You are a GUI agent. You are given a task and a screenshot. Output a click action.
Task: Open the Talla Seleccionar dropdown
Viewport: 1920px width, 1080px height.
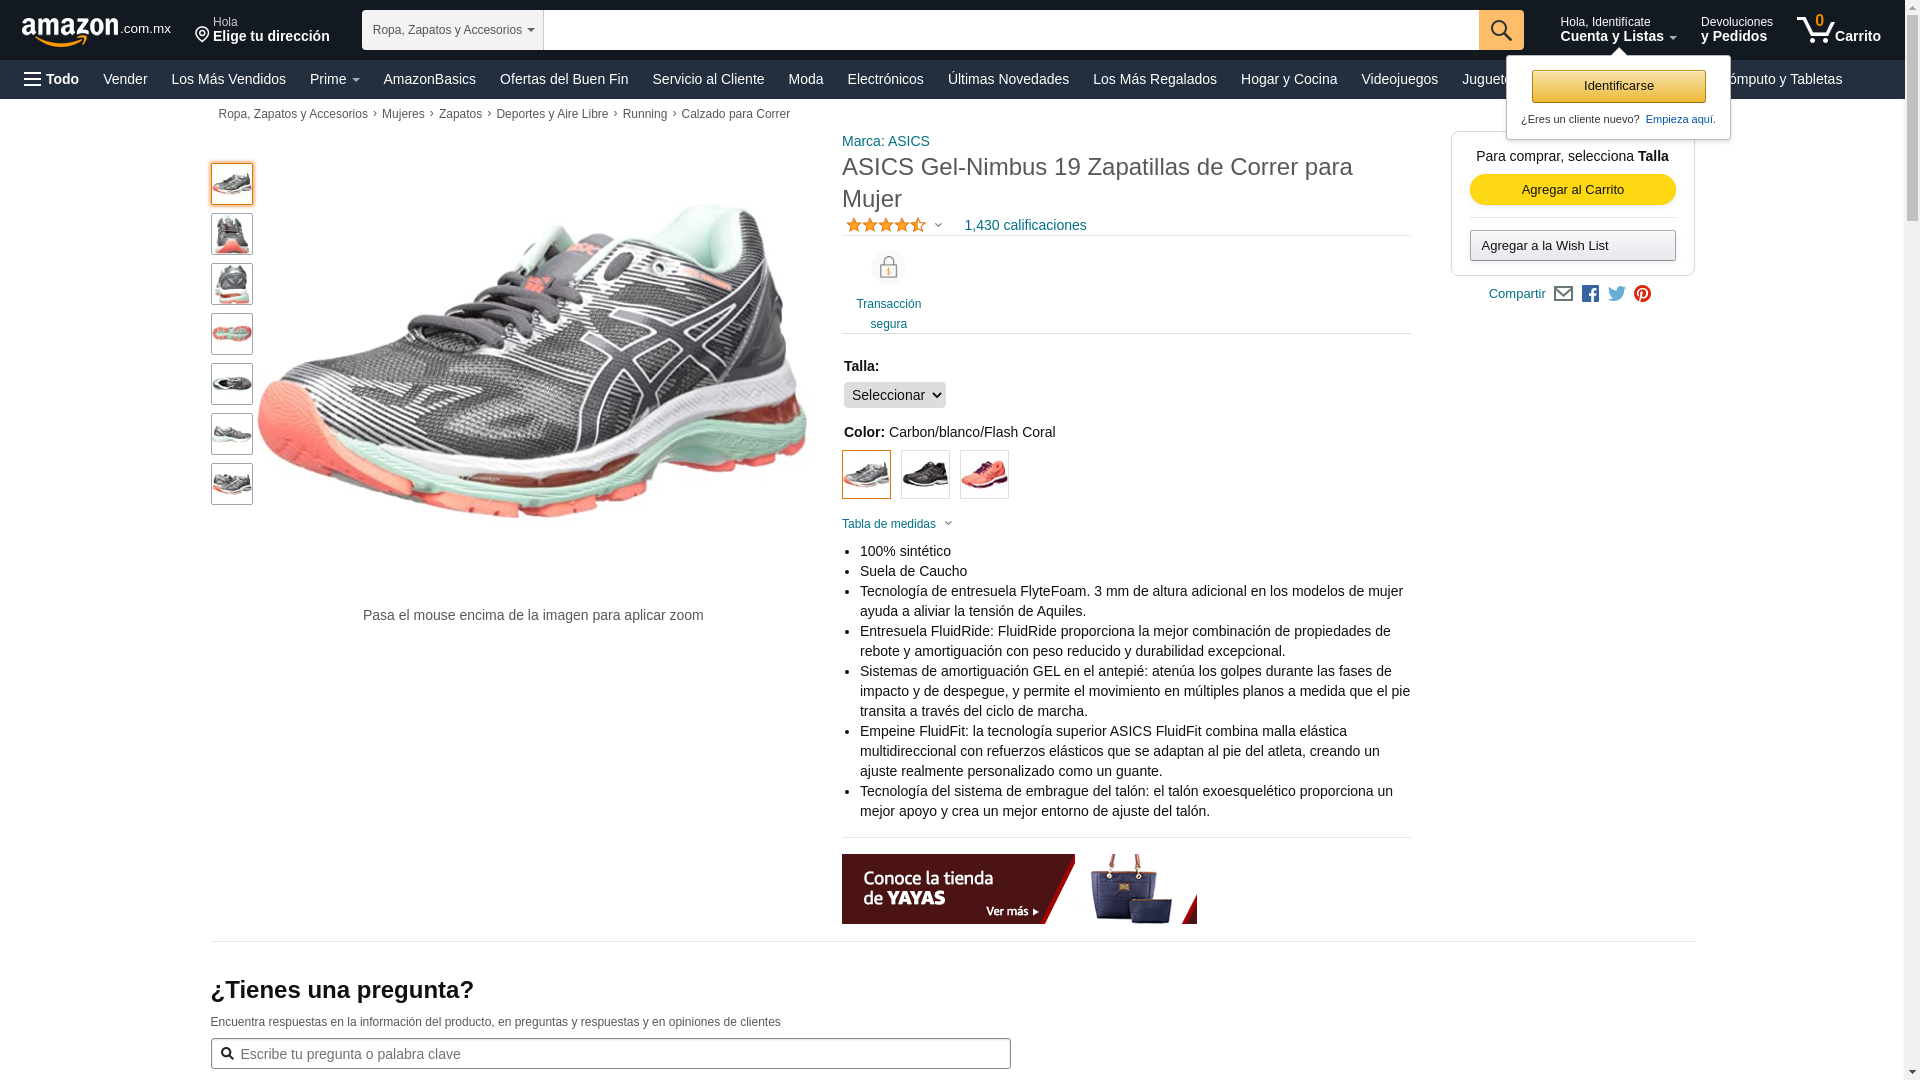(895, 395)
